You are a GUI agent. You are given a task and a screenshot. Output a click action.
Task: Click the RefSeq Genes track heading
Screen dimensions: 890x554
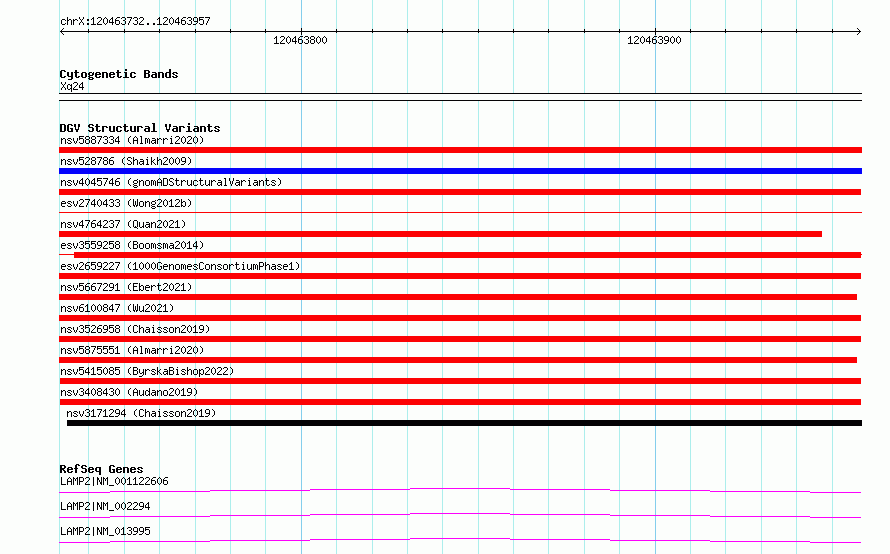tap(101, 469)
